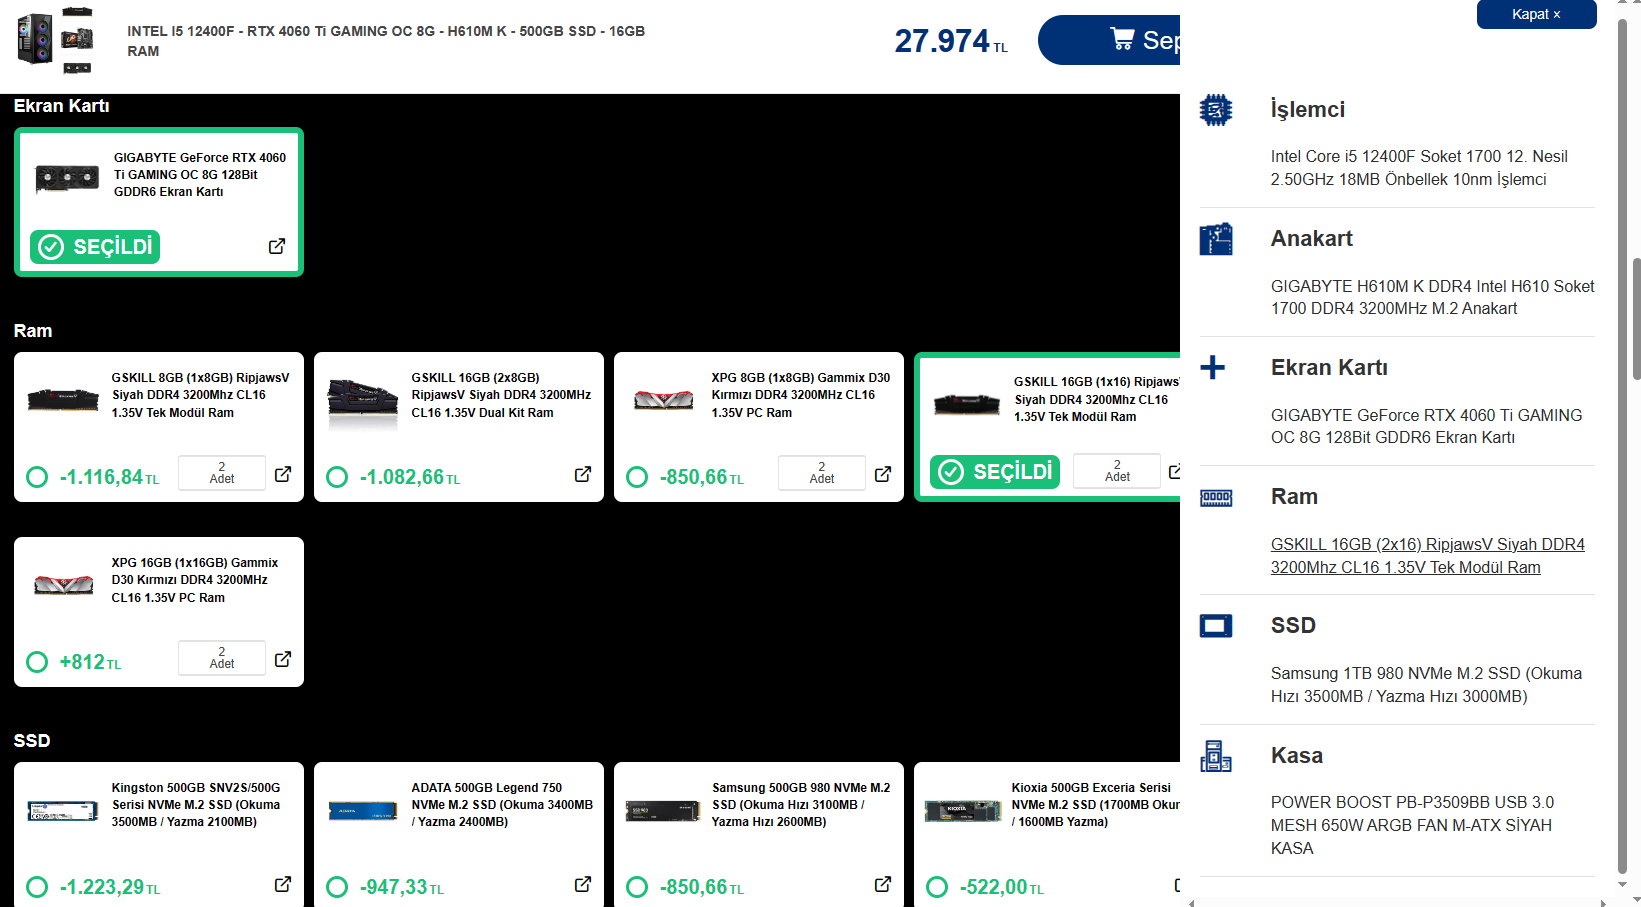Open external link icon on ADATA 500GB Legend card
1641x907 pixels.
coord(583,884)
